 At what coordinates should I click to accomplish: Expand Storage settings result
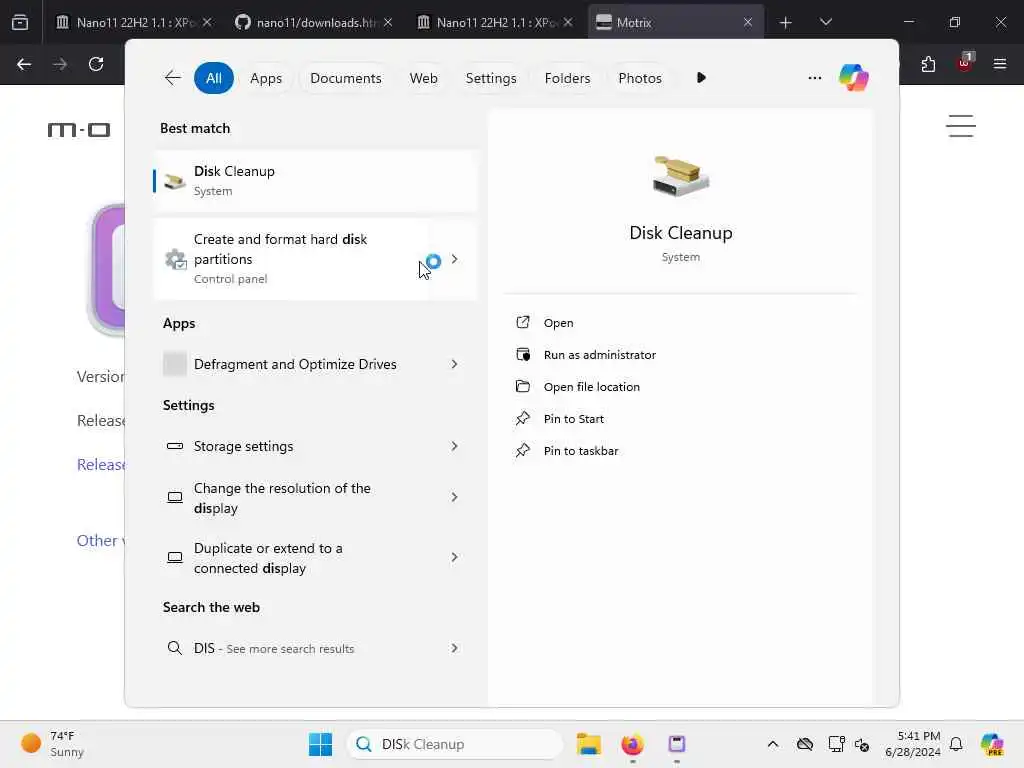tap(455, 446)
